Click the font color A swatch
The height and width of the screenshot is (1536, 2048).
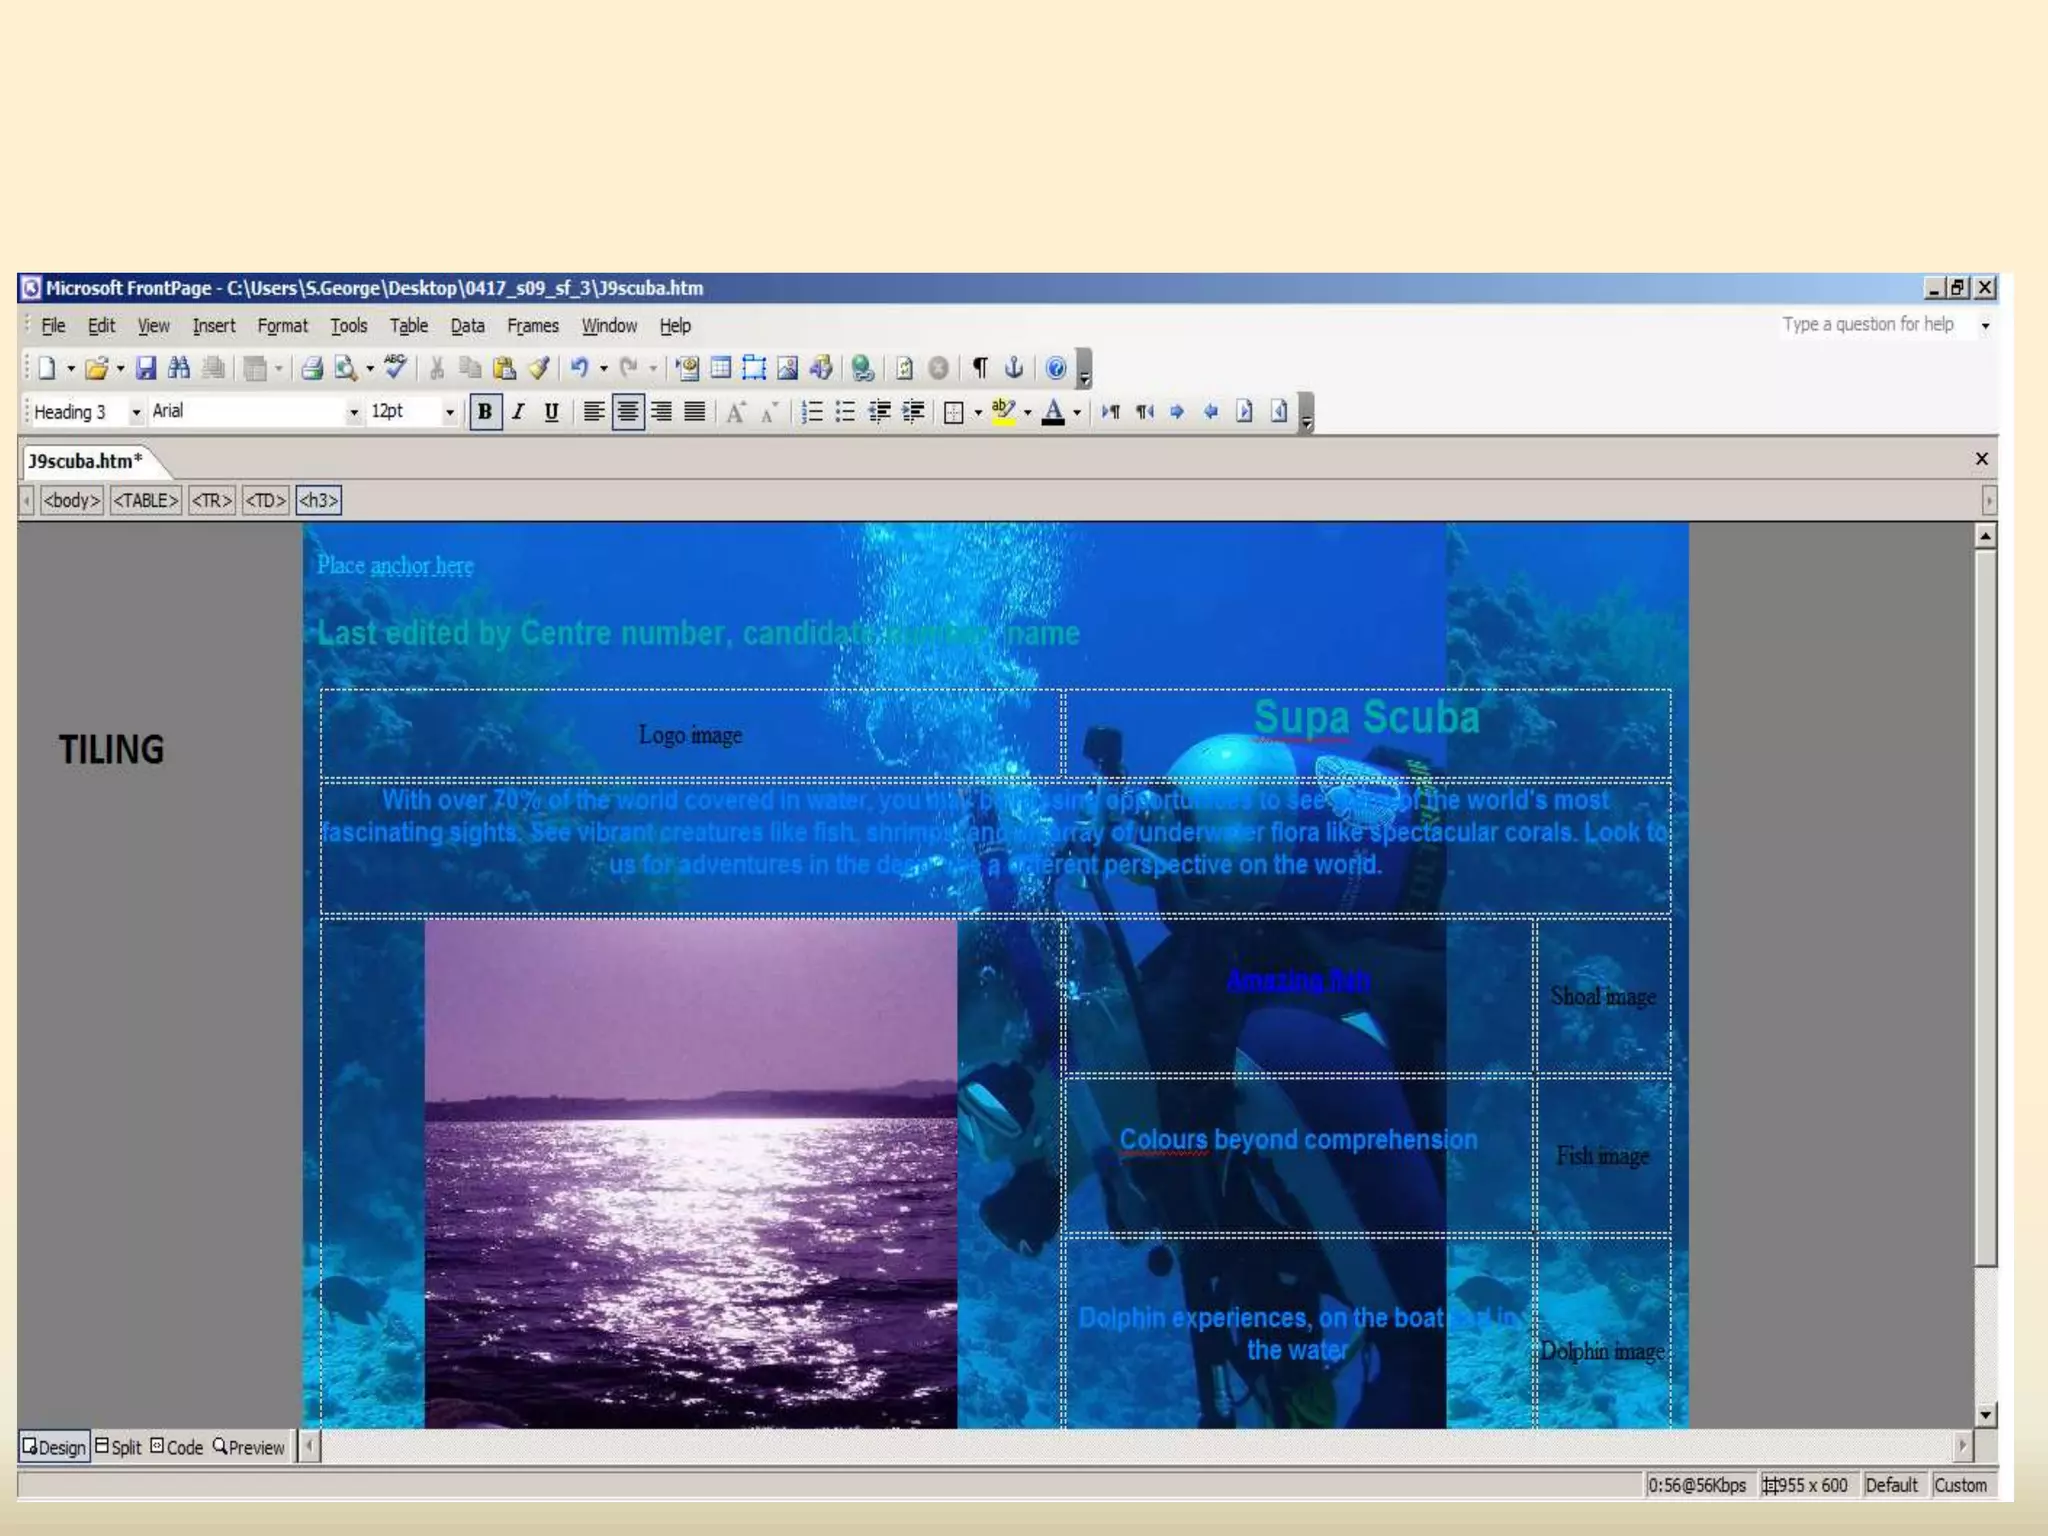click(1052, 412)
